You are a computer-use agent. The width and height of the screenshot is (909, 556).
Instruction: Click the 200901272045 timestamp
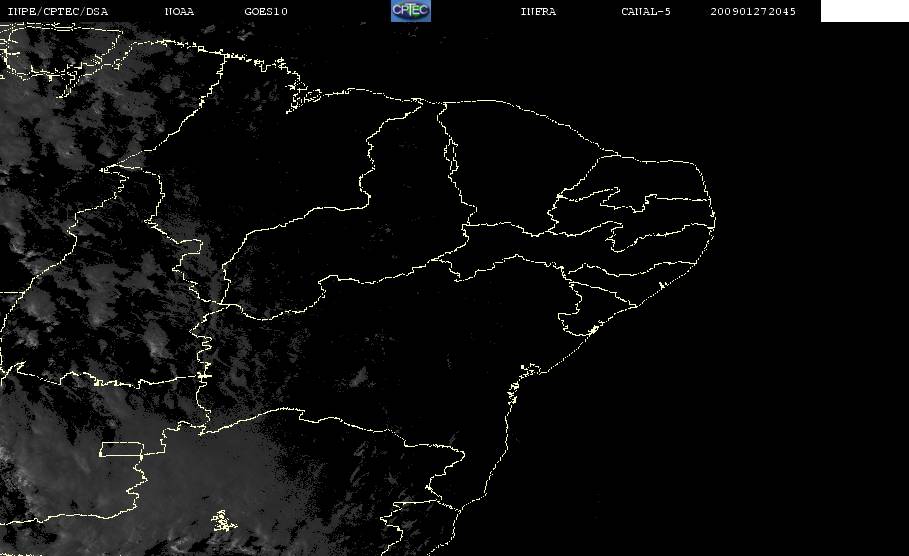(753, 11)
